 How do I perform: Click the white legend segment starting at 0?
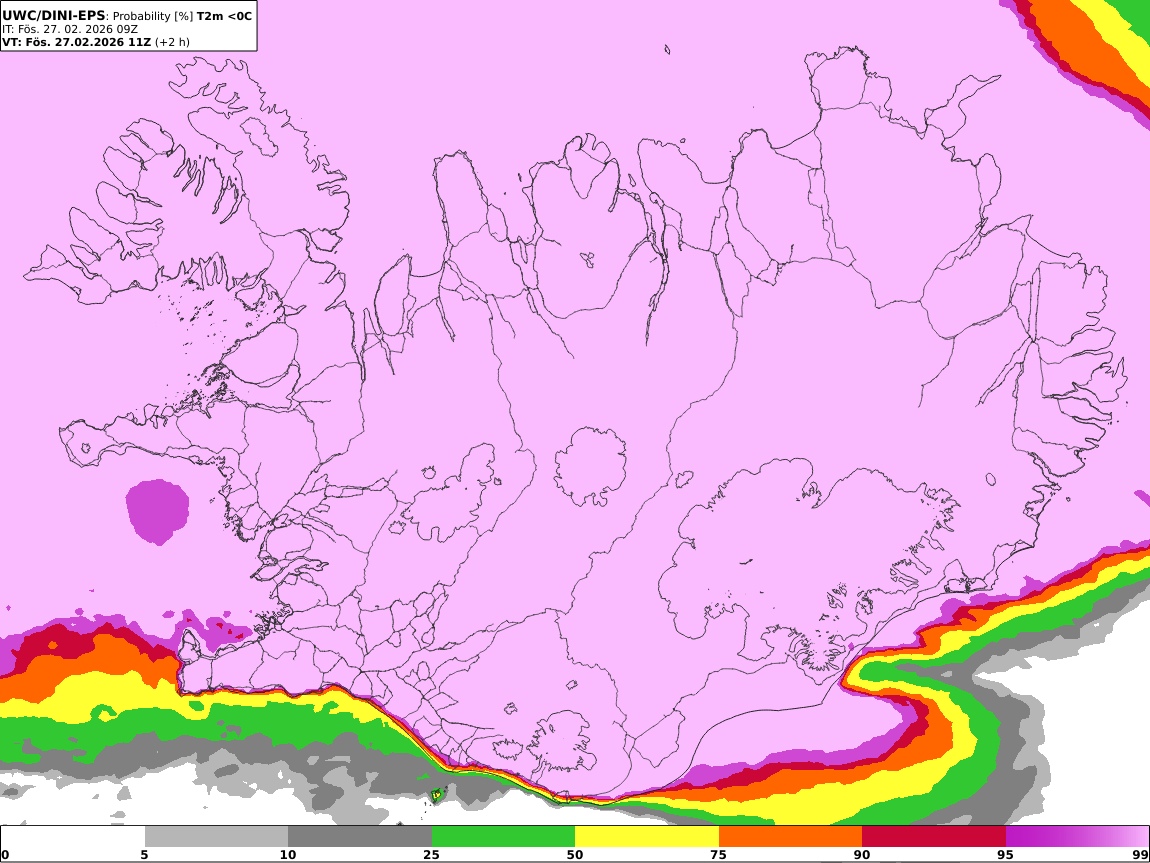point(73,836)
